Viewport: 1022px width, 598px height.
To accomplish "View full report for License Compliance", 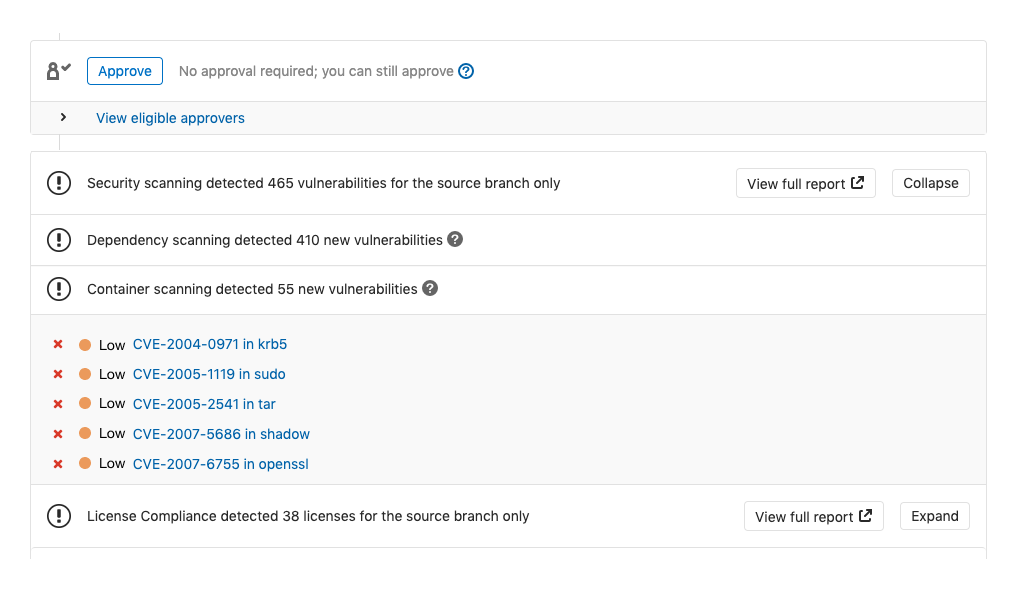I will pos(813,516).
